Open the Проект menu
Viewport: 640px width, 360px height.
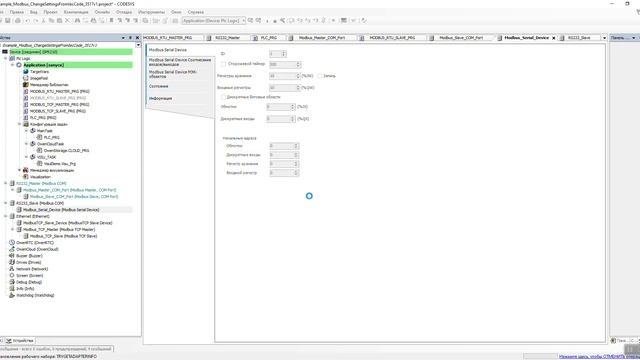pyautogui.click(x=51, y=12)
